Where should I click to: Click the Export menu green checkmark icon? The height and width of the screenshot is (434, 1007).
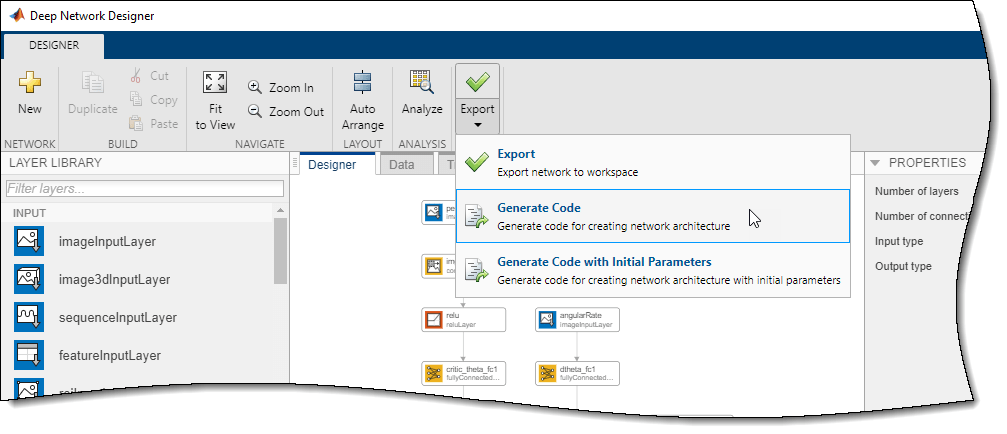click(477, 162)
